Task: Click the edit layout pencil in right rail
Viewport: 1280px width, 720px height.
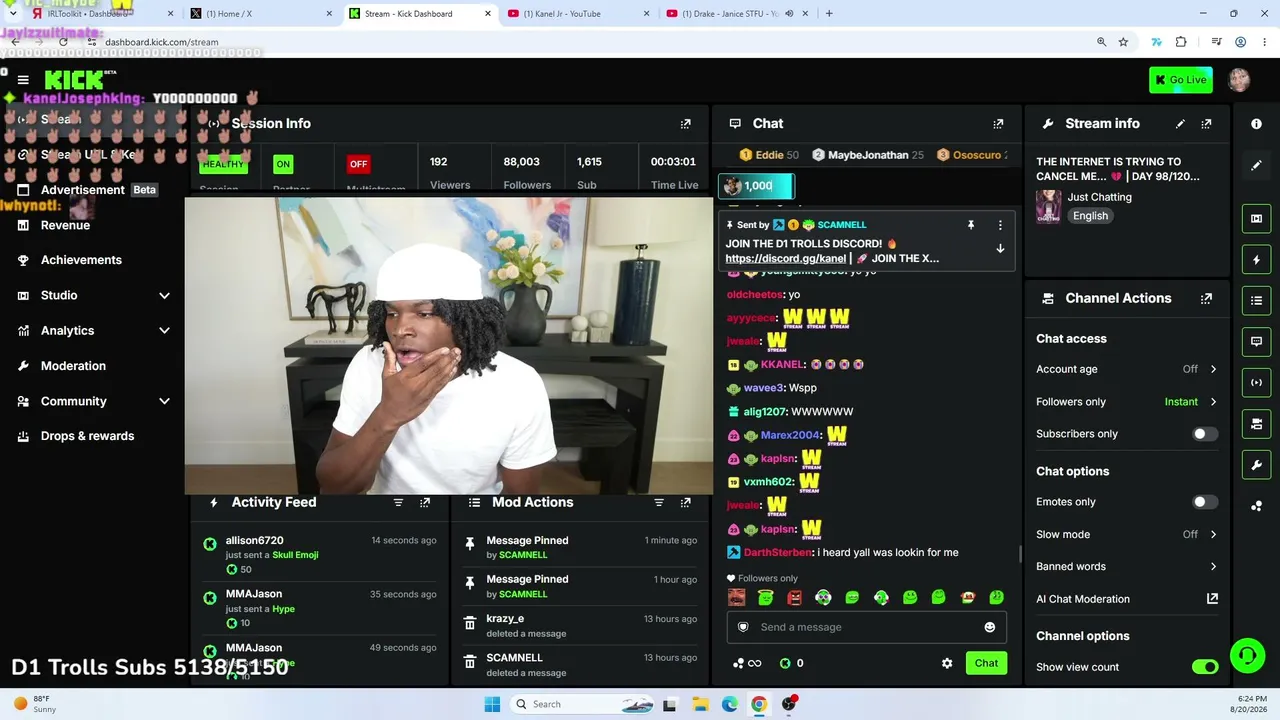Action: pos(1256,166)
